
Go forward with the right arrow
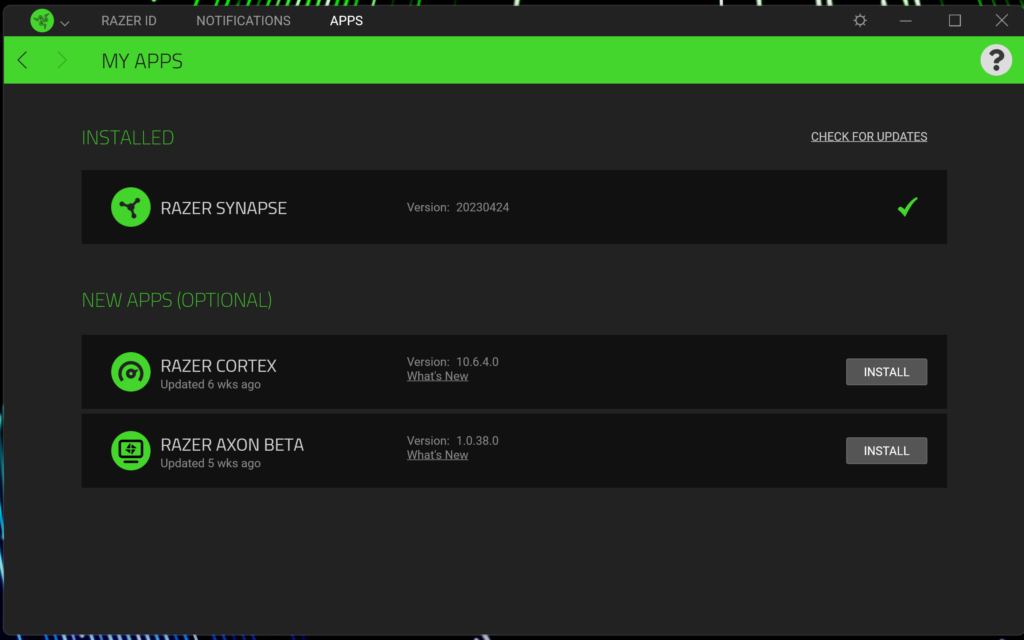62,60
